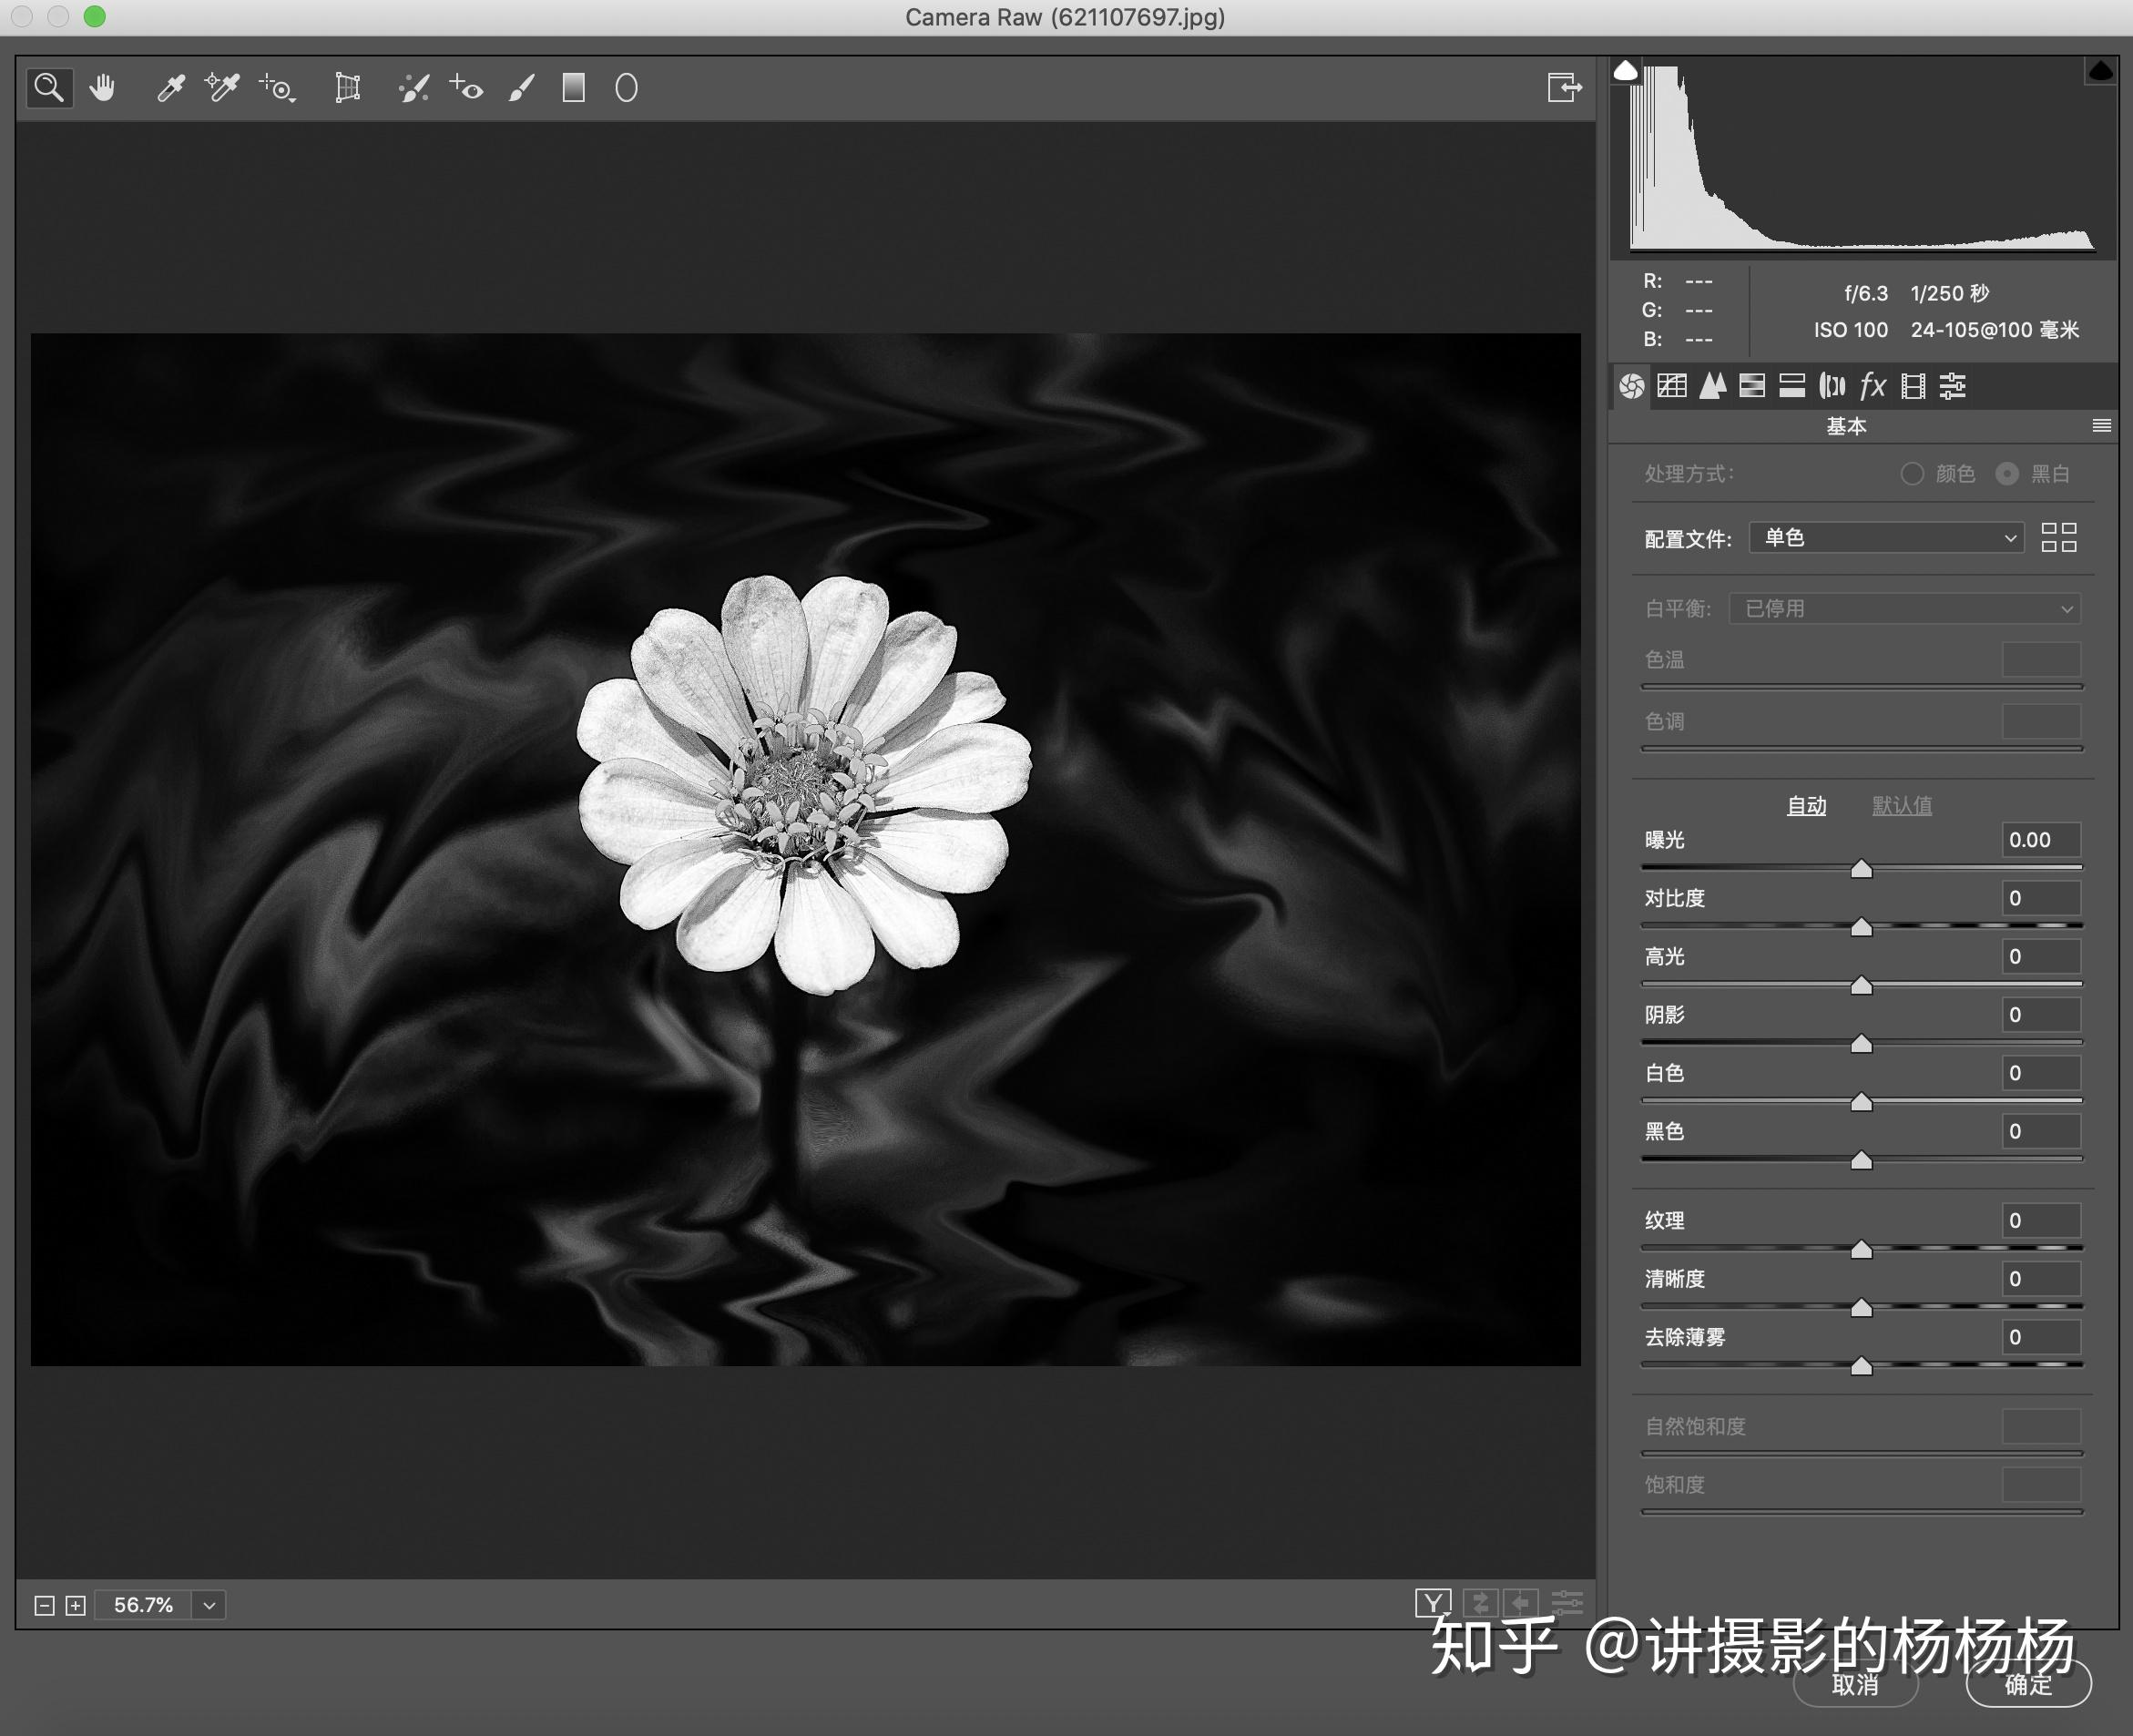Drag the 曝光 (Exposure) slider

click(1860, 868)
